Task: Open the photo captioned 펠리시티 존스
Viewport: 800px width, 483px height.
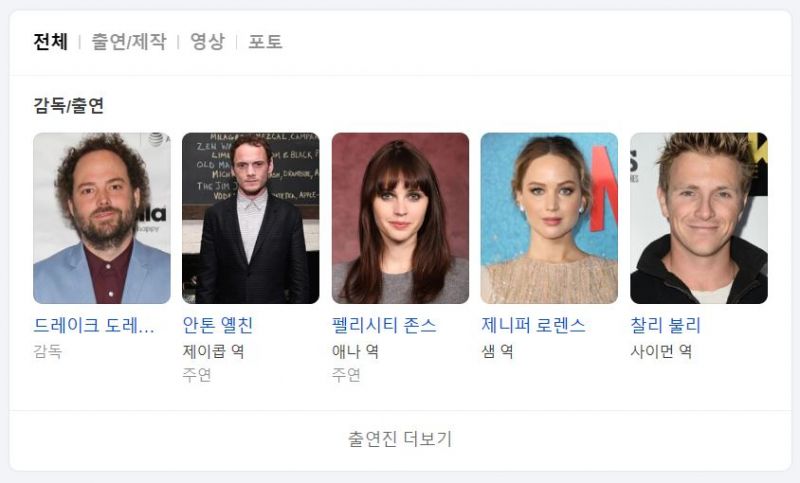Action: point(401,218)
